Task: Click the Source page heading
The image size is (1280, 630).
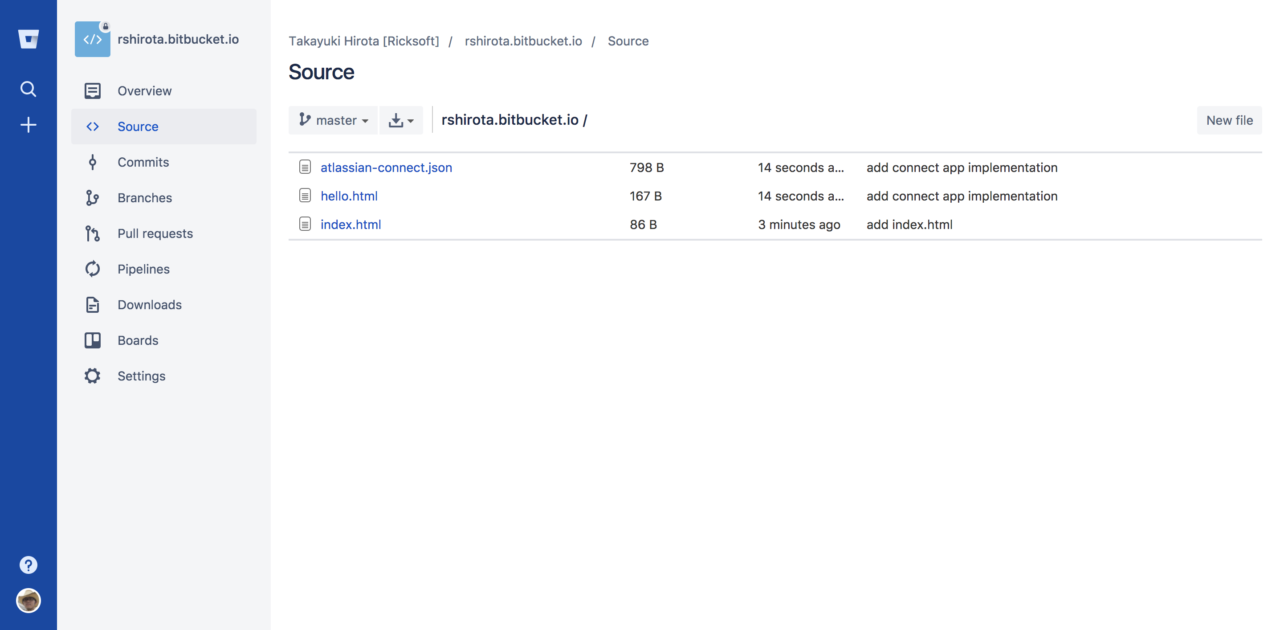Action: (x=321, y=72)
